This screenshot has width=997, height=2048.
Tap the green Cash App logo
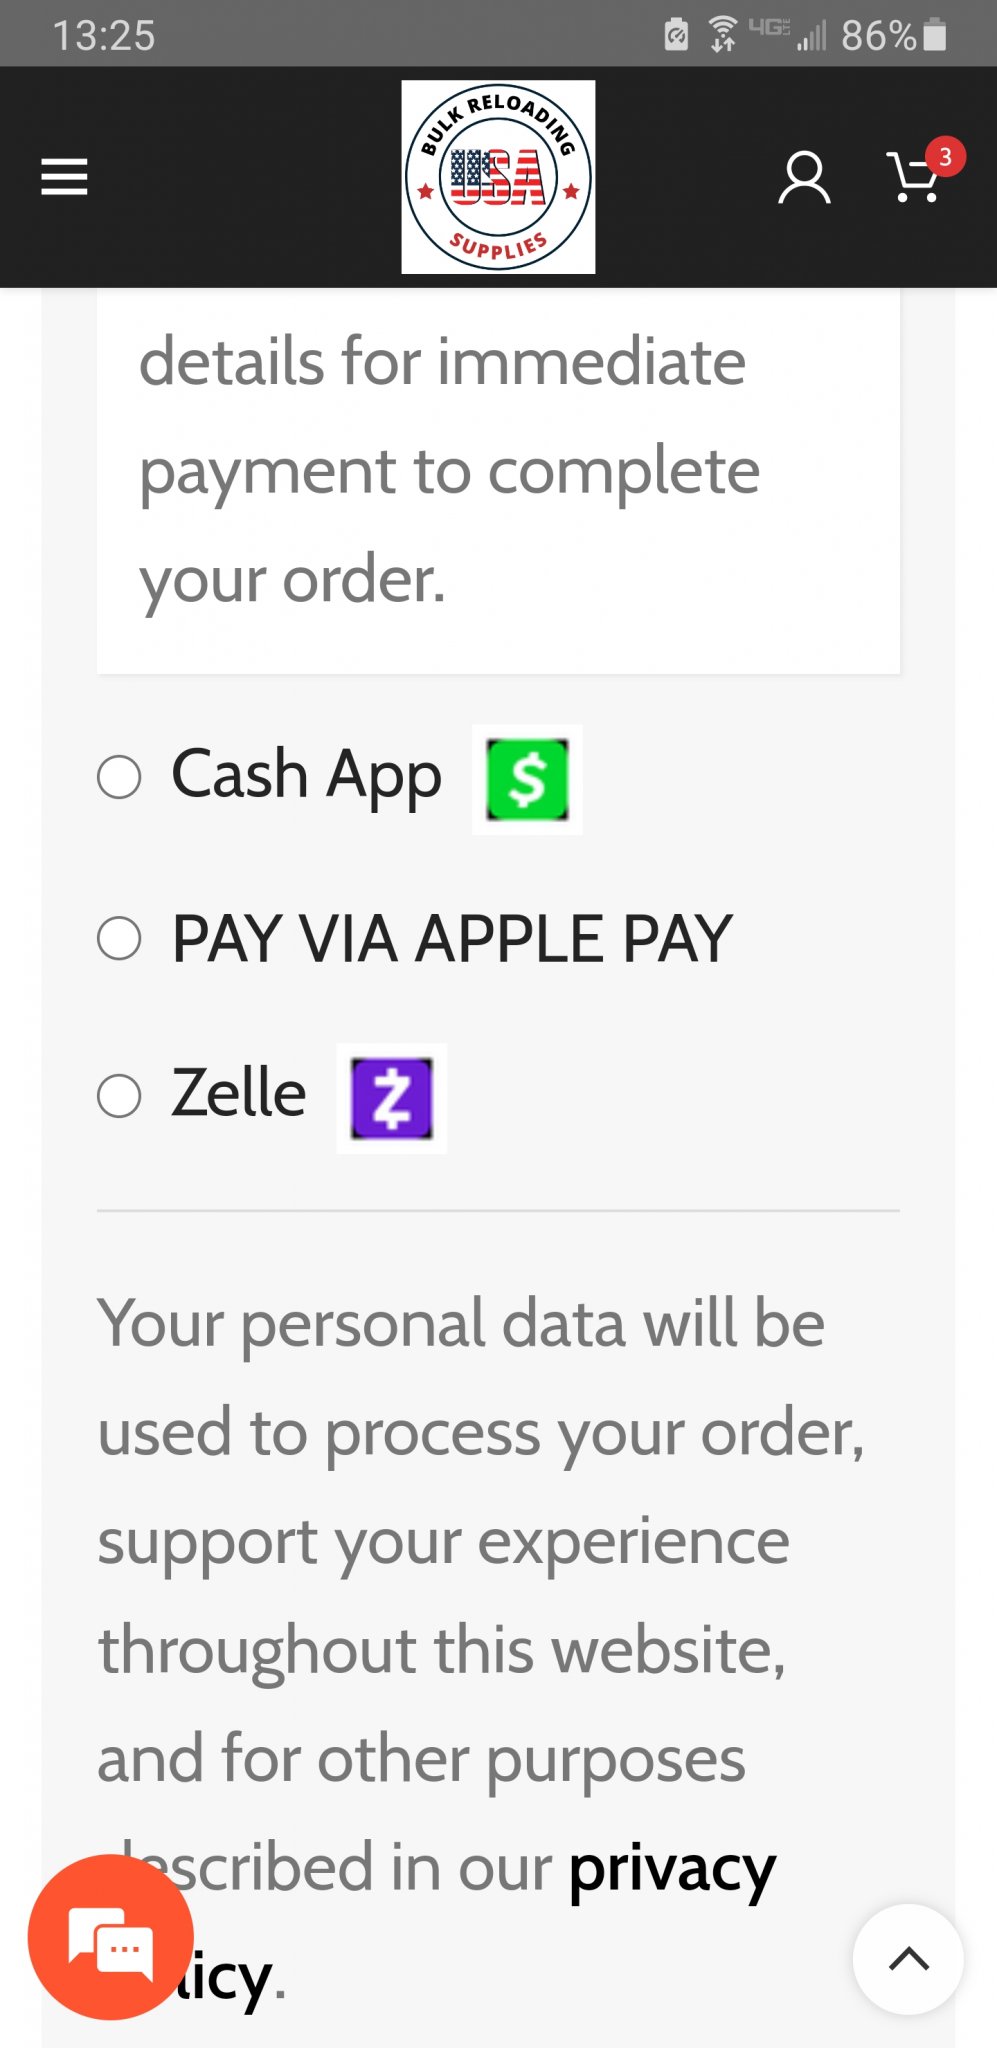527,779
